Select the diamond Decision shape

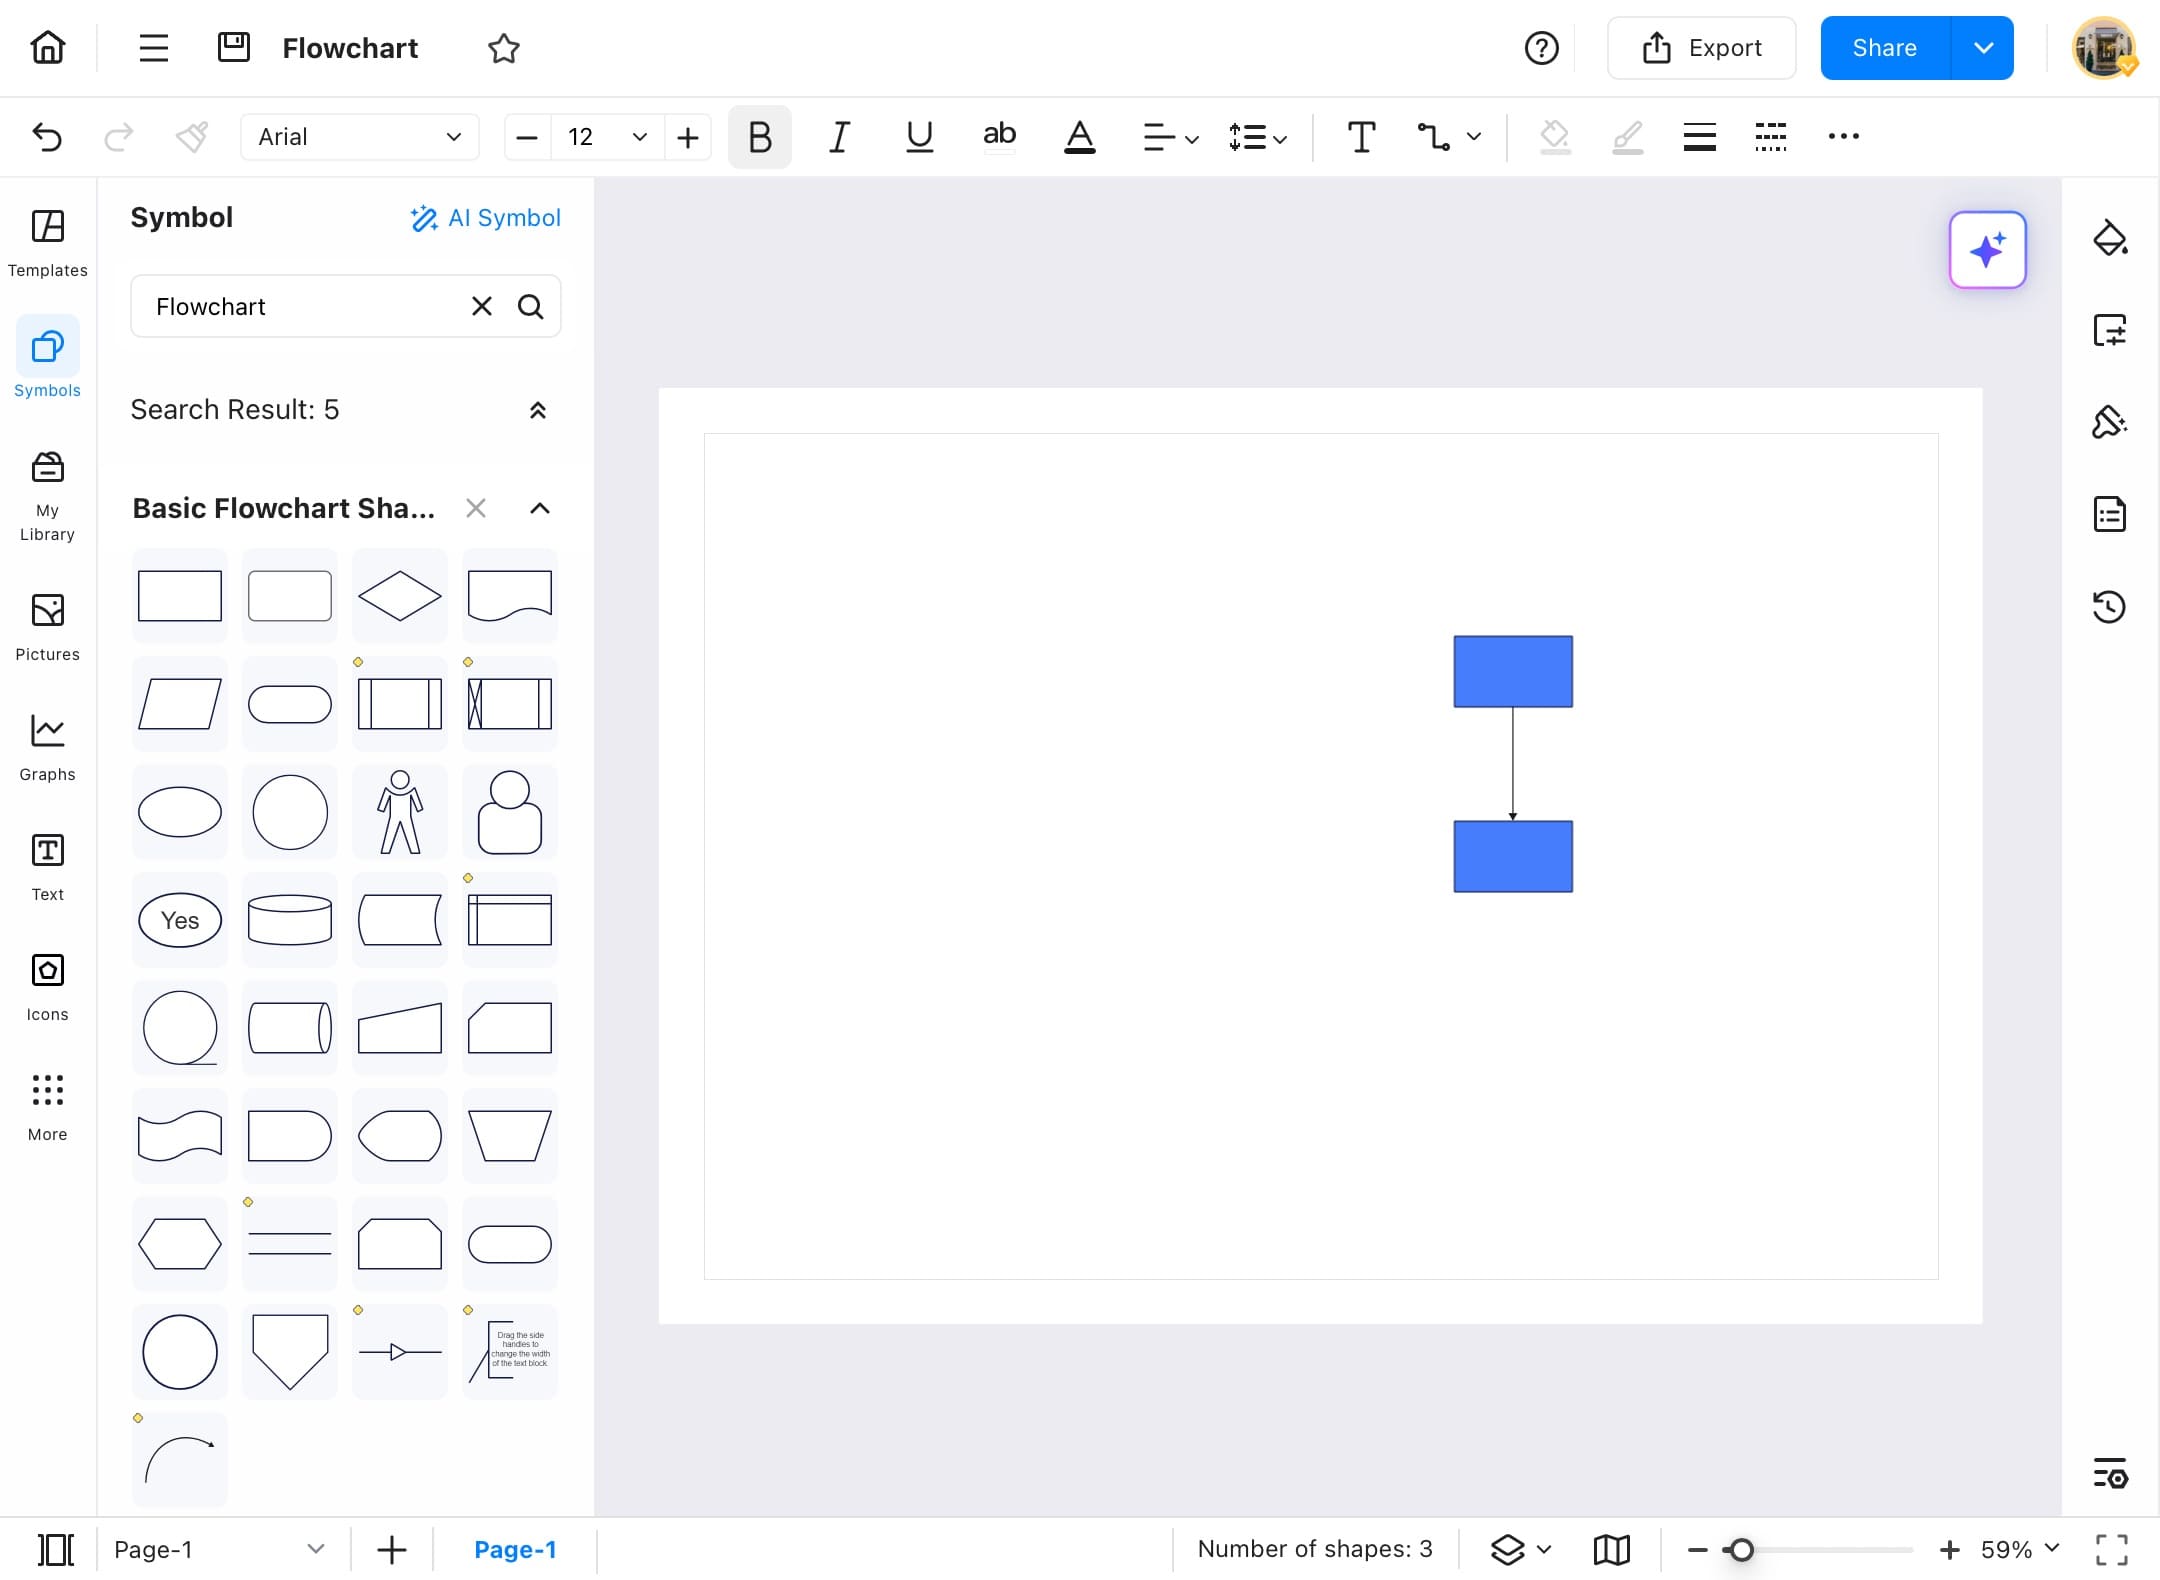coord(399,596)
